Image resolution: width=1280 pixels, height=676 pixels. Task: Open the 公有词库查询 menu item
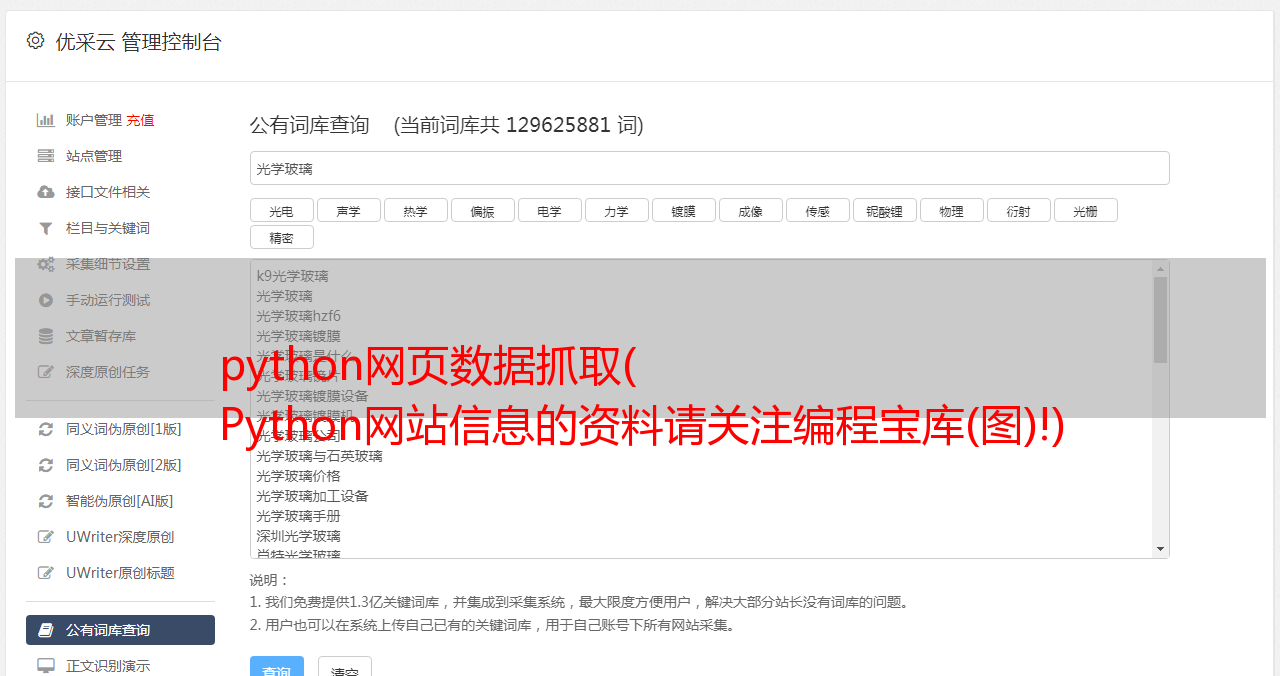point(120,630)
